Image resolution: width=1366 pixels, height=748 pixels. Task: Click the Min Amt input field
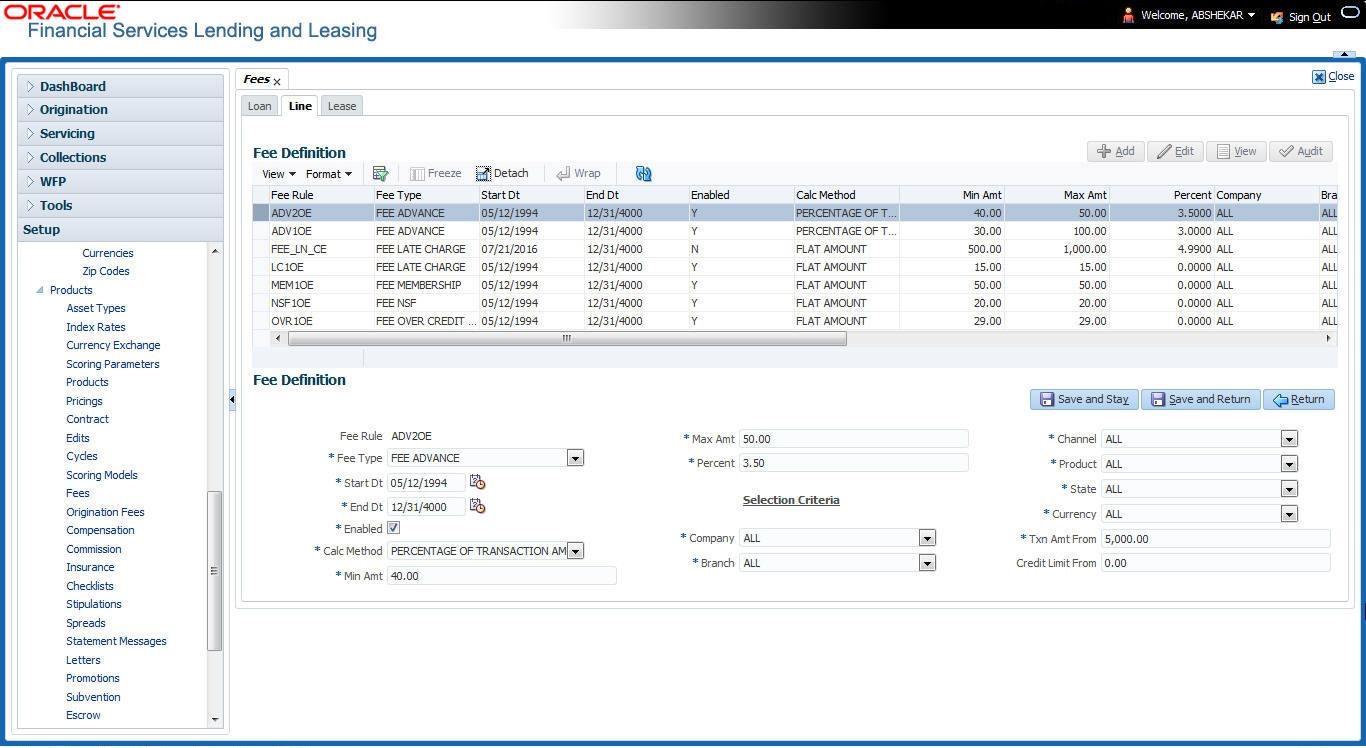pos(501,576)
